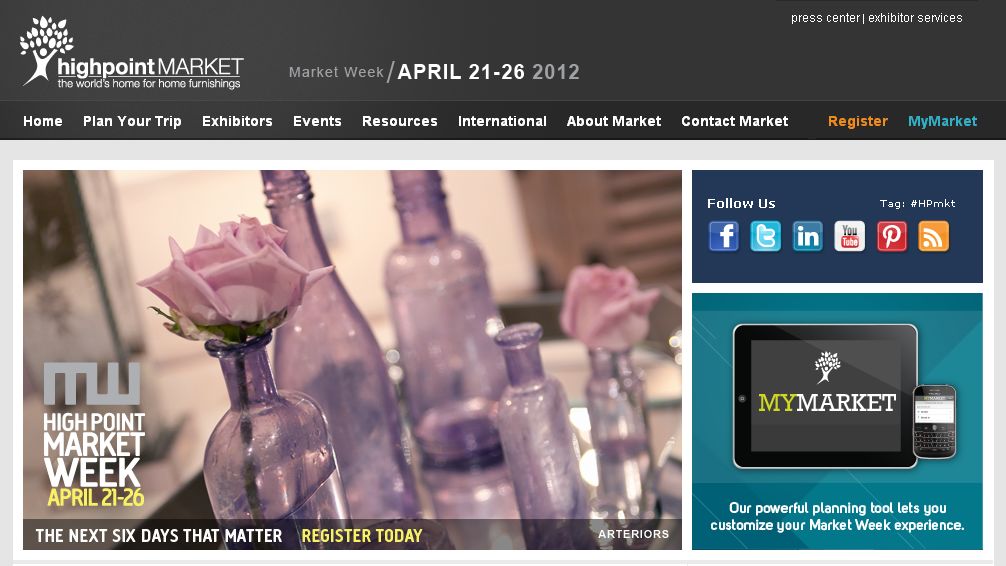The height and width of the screenshot is (566, 1006).
Task: Open the Events menu item
Action: point(317,121)
